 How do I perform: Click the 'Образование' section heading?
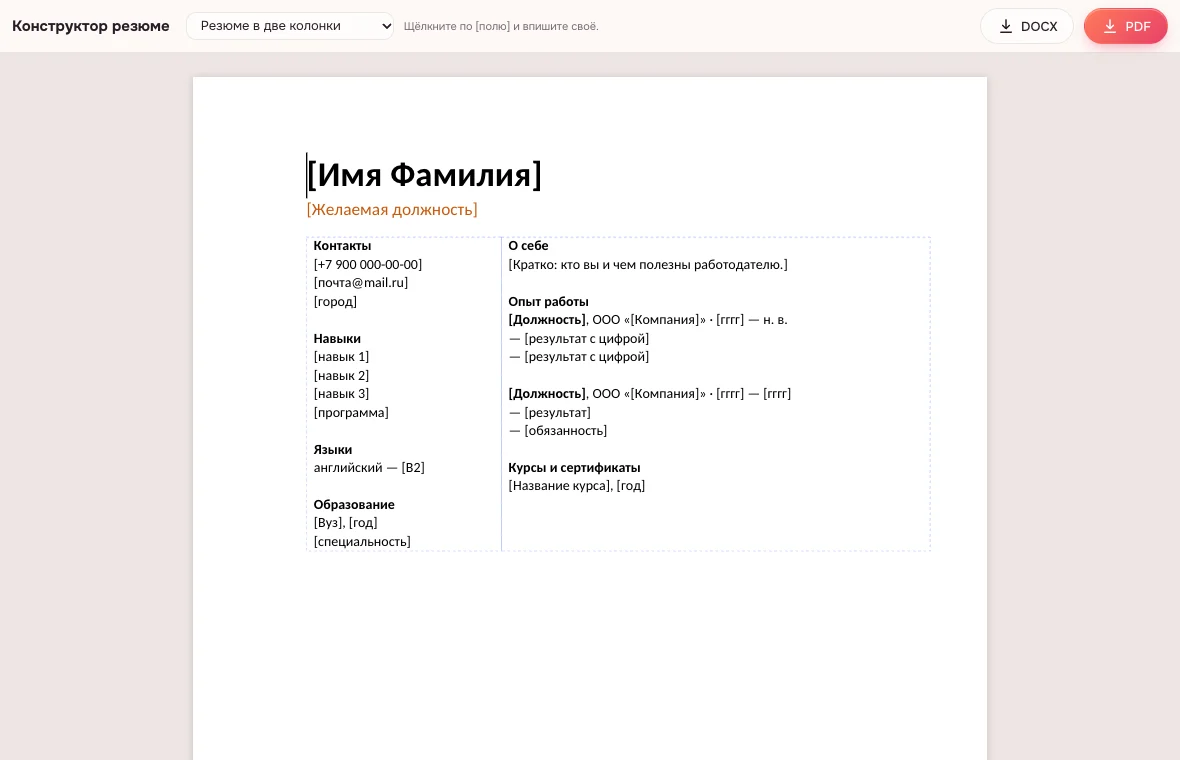[354, 504]
